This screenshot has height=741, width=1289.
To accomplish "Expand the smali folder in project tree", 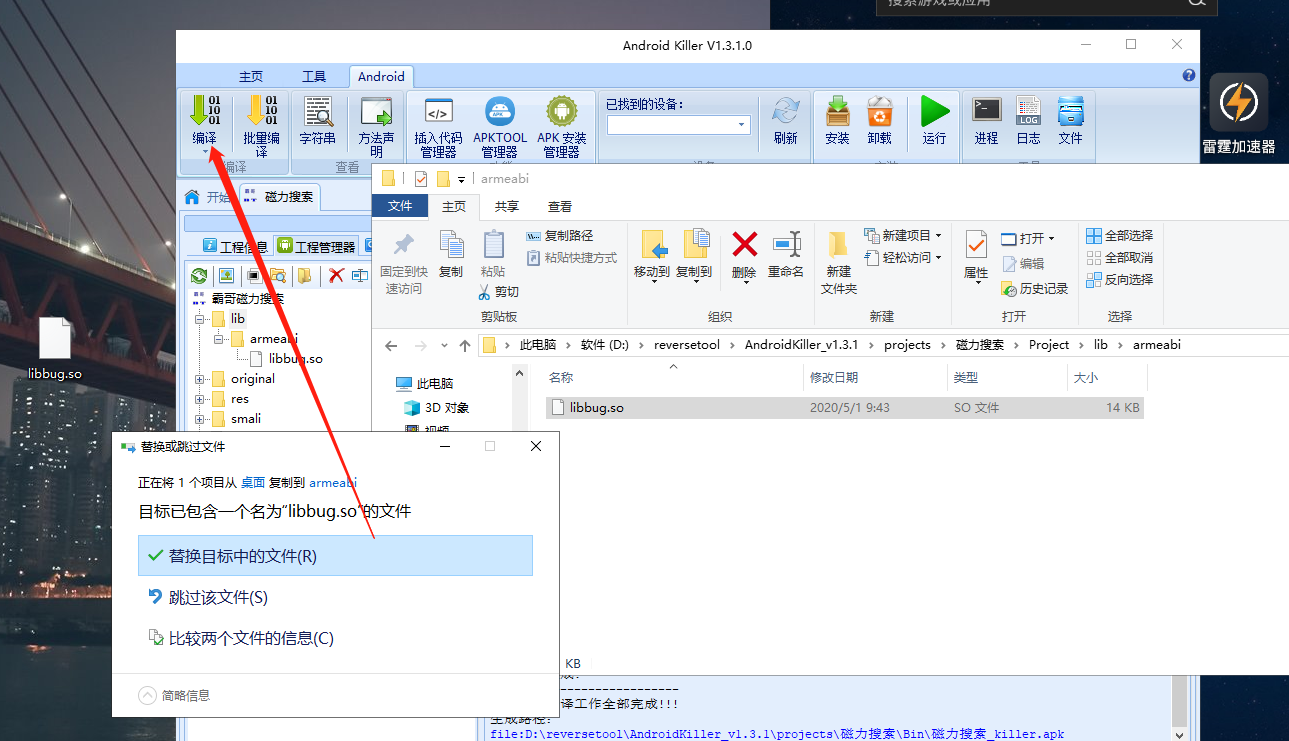I will click(199, 419).
